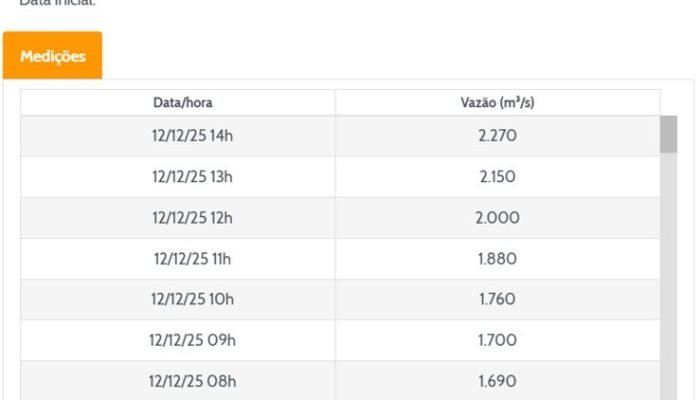
Task: Pick the 12/12/25 09h date cell
Action: [192, 340]
